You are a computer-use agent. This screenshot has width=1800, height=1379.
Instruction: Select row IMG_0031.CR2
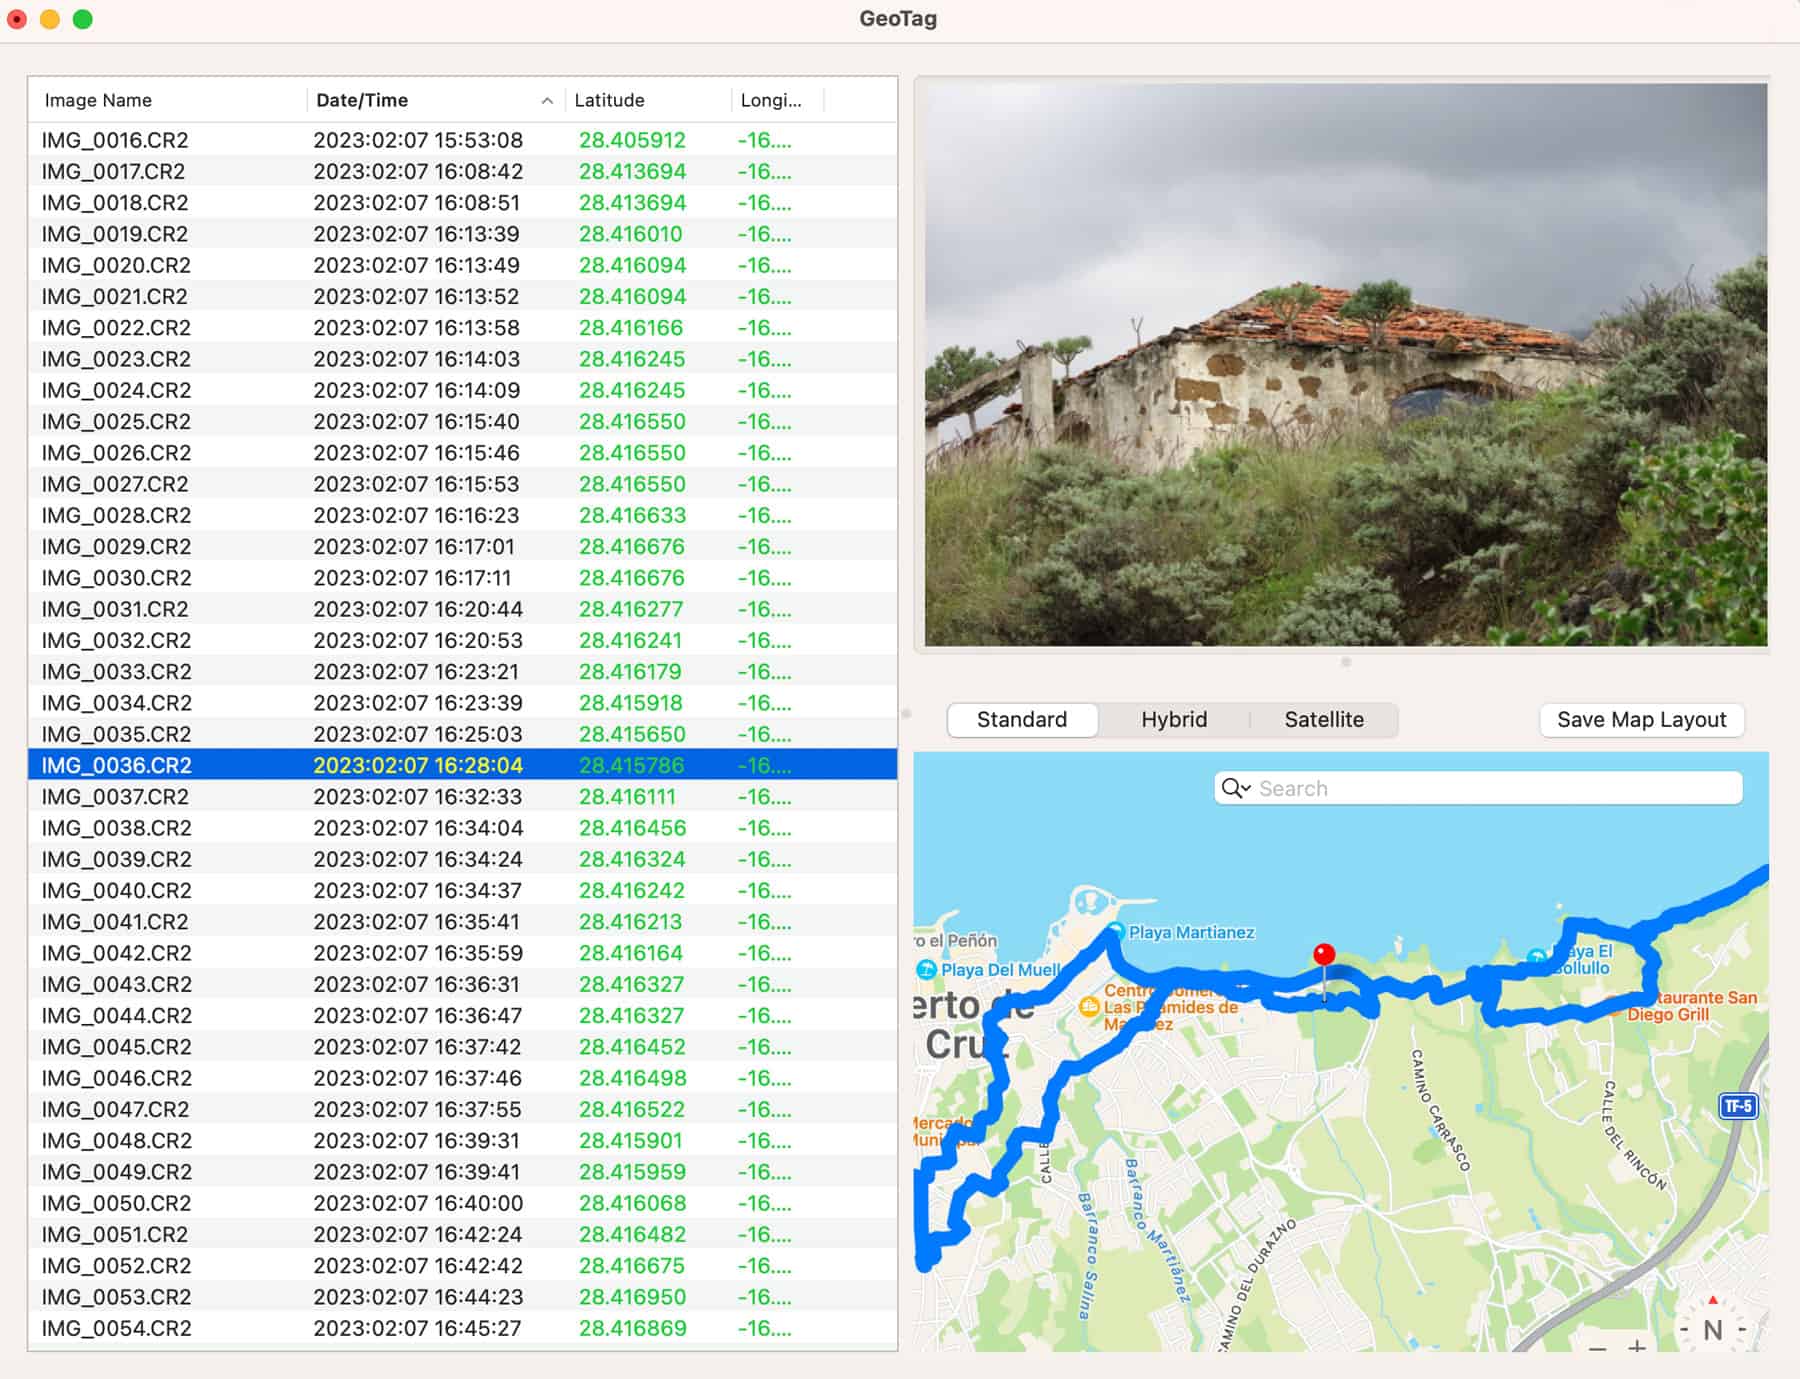[x=462, y=608]
